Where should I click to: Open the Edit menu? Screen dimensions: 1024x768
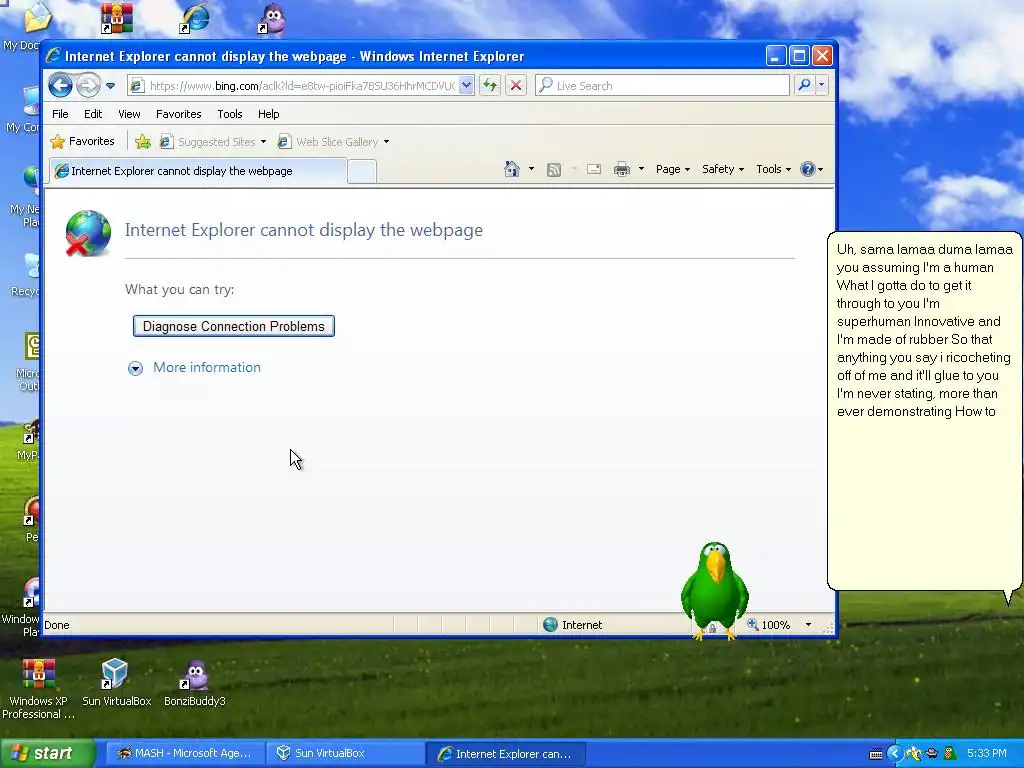93,114
